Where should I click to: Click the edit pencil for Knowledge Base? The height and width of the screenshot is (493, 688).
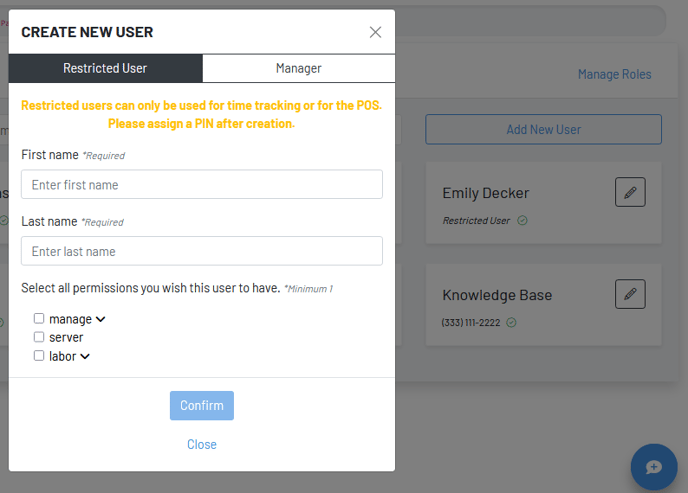[x=630, y=294]
